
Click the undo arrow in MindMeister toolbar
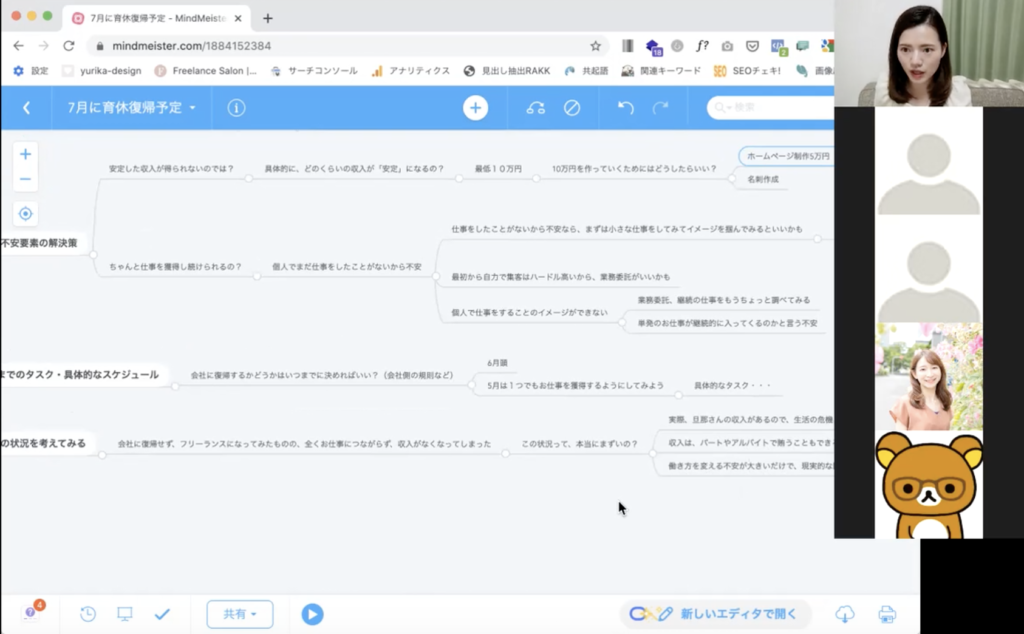coord(626,108)
